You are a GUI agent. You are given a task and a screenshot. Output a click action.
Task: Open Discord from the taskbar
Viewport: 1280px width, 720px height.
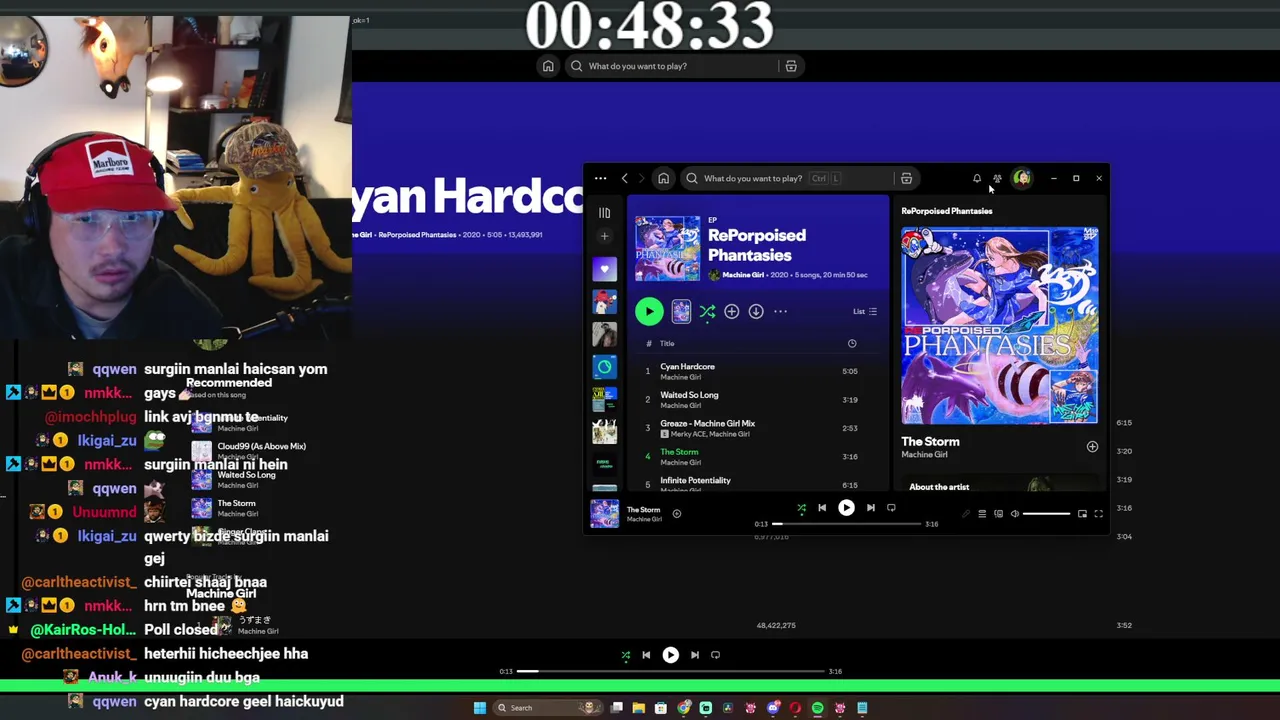click(773, 708)
